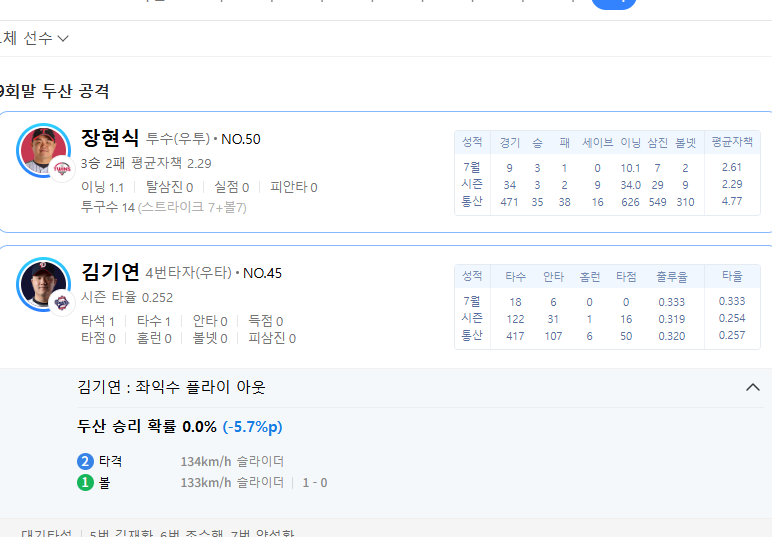The image size is (772, 537).
Task: Click the 134km/h 슬라이더 pitch entry
Action: tap(232, 462)
